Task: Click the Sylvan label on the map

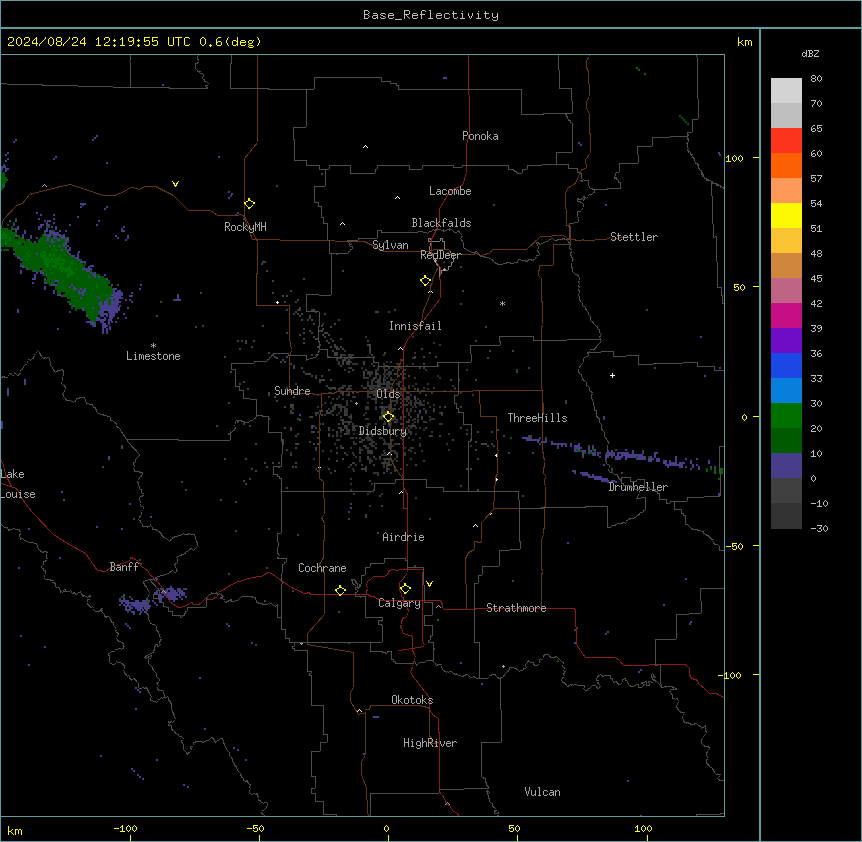Action: pos(390,245)
